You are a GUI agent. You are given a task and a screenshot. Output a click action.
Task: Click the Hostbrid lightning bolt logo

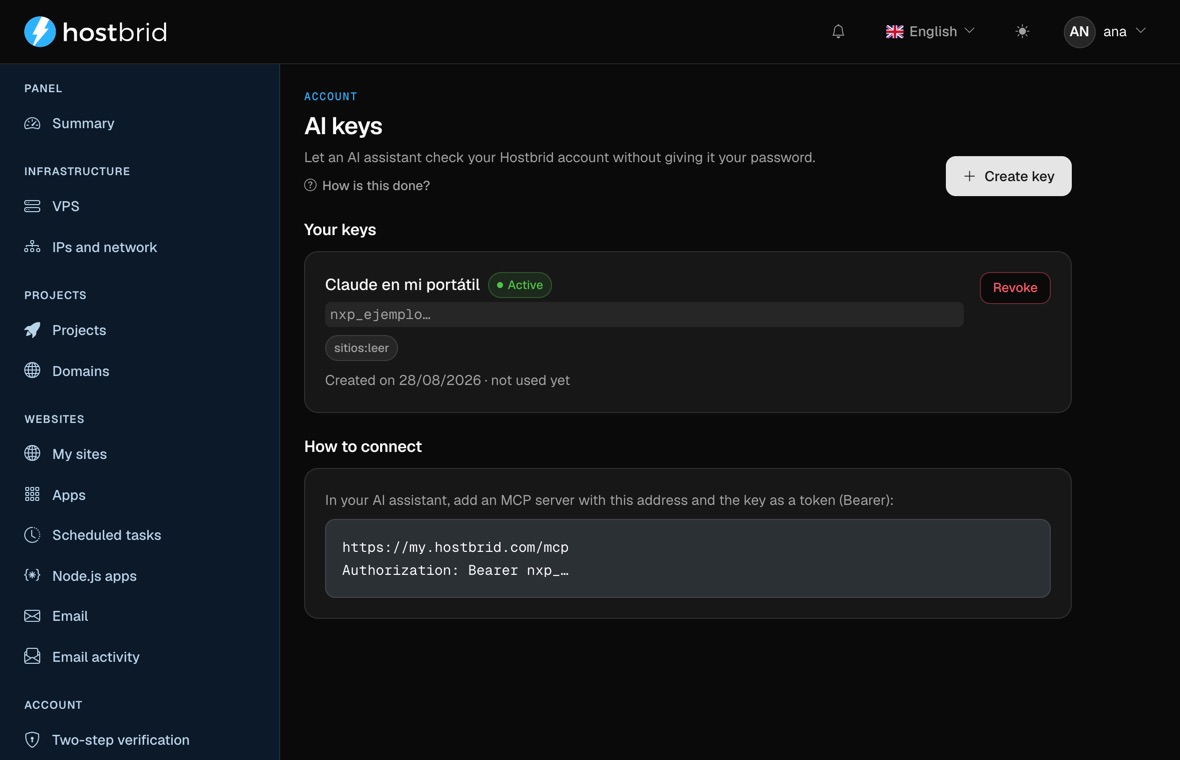(x=40, y=32)
